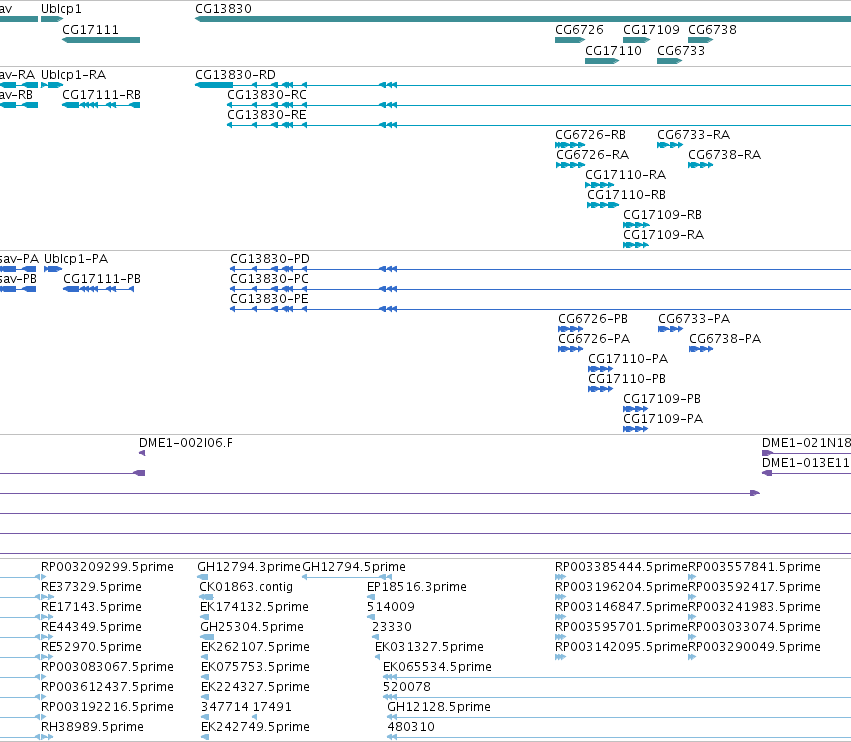Click protein label CG6726-PA
The height and width of the screenshot is (742, 851).
pyautogui.click(x=594, y=339)
